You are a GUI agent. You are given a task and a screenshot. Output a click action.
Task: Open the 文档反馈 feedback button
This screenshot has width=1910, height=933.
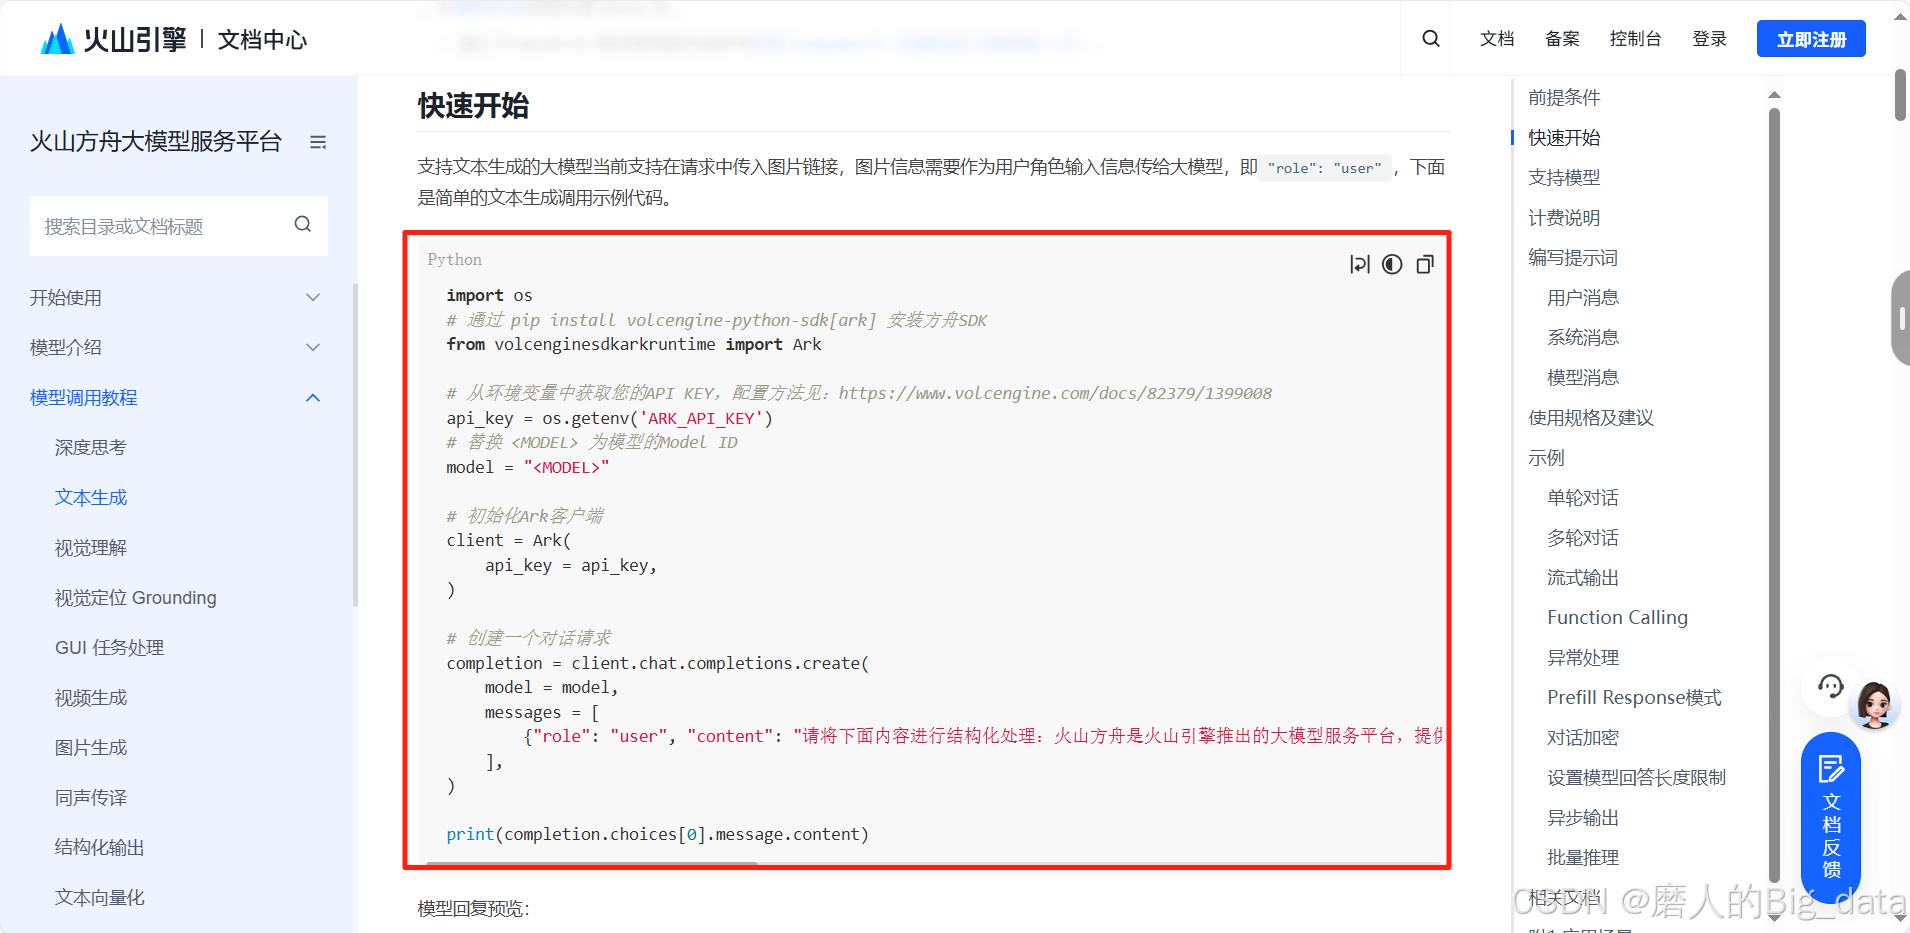coord(1831,817)
